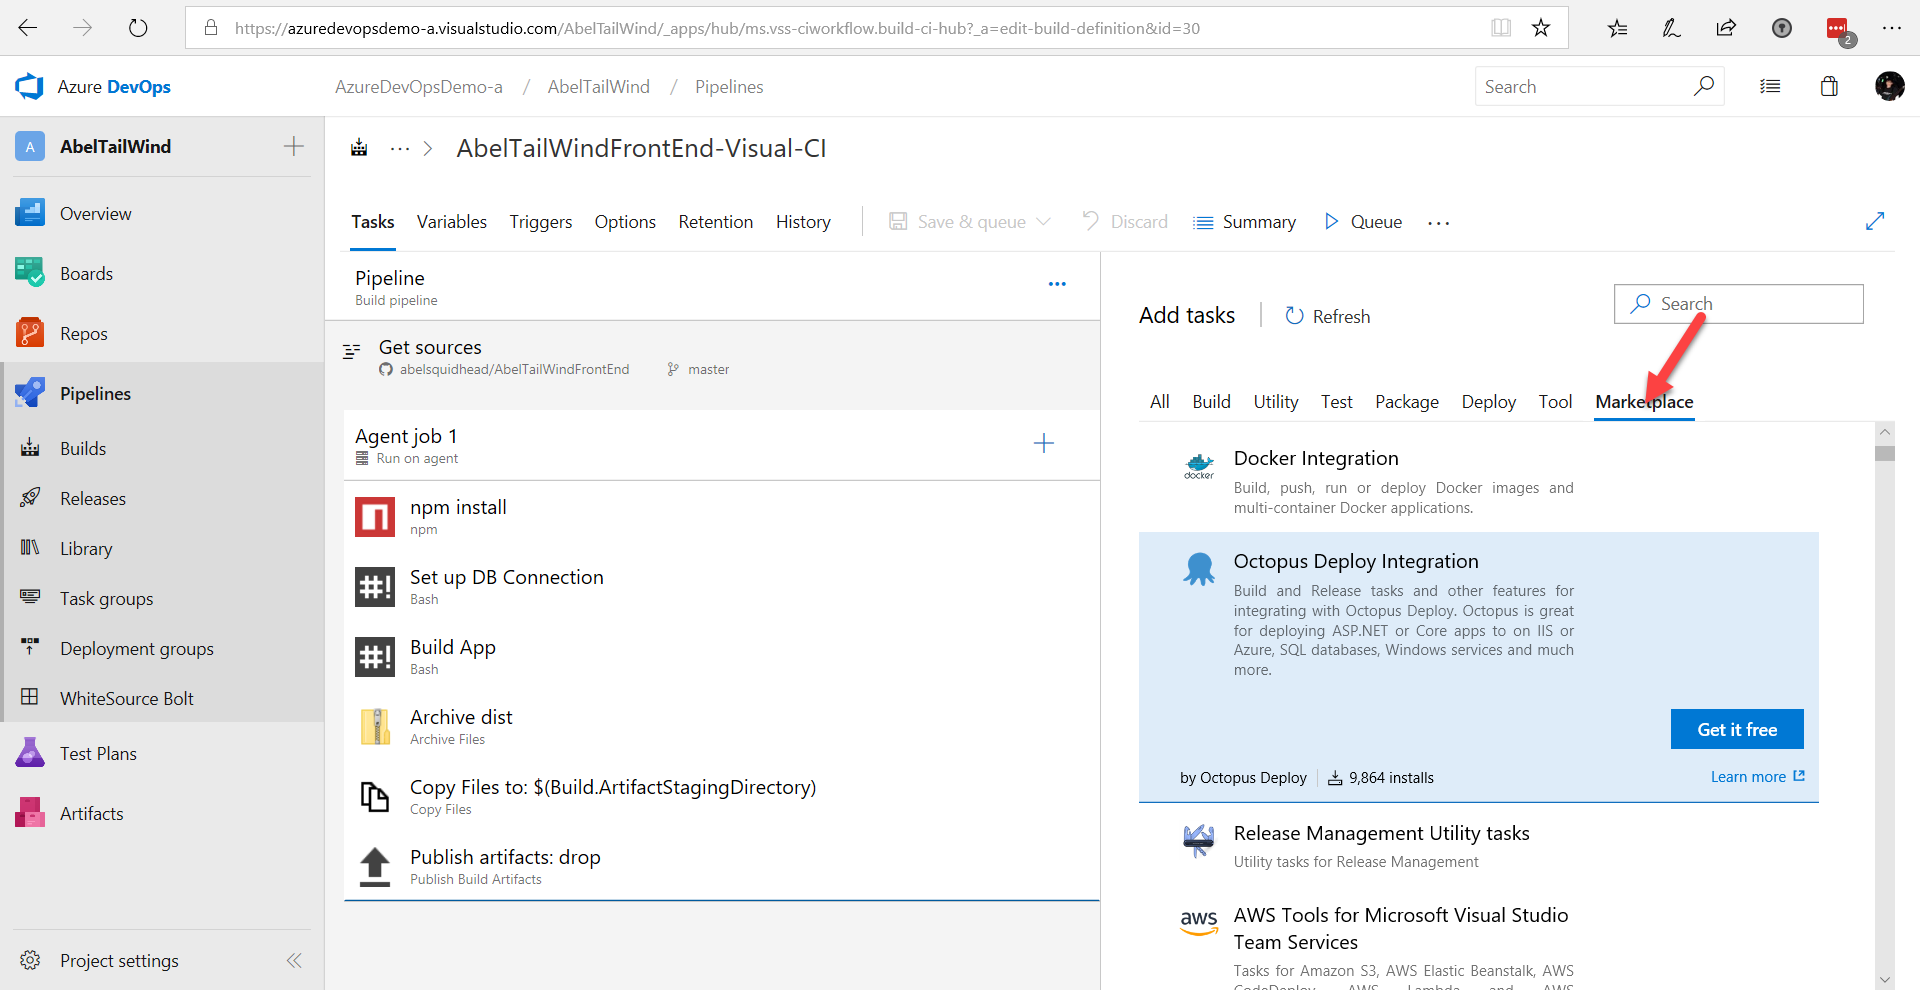Select Publish artifacts: drop task

click(x=722, y=867)
